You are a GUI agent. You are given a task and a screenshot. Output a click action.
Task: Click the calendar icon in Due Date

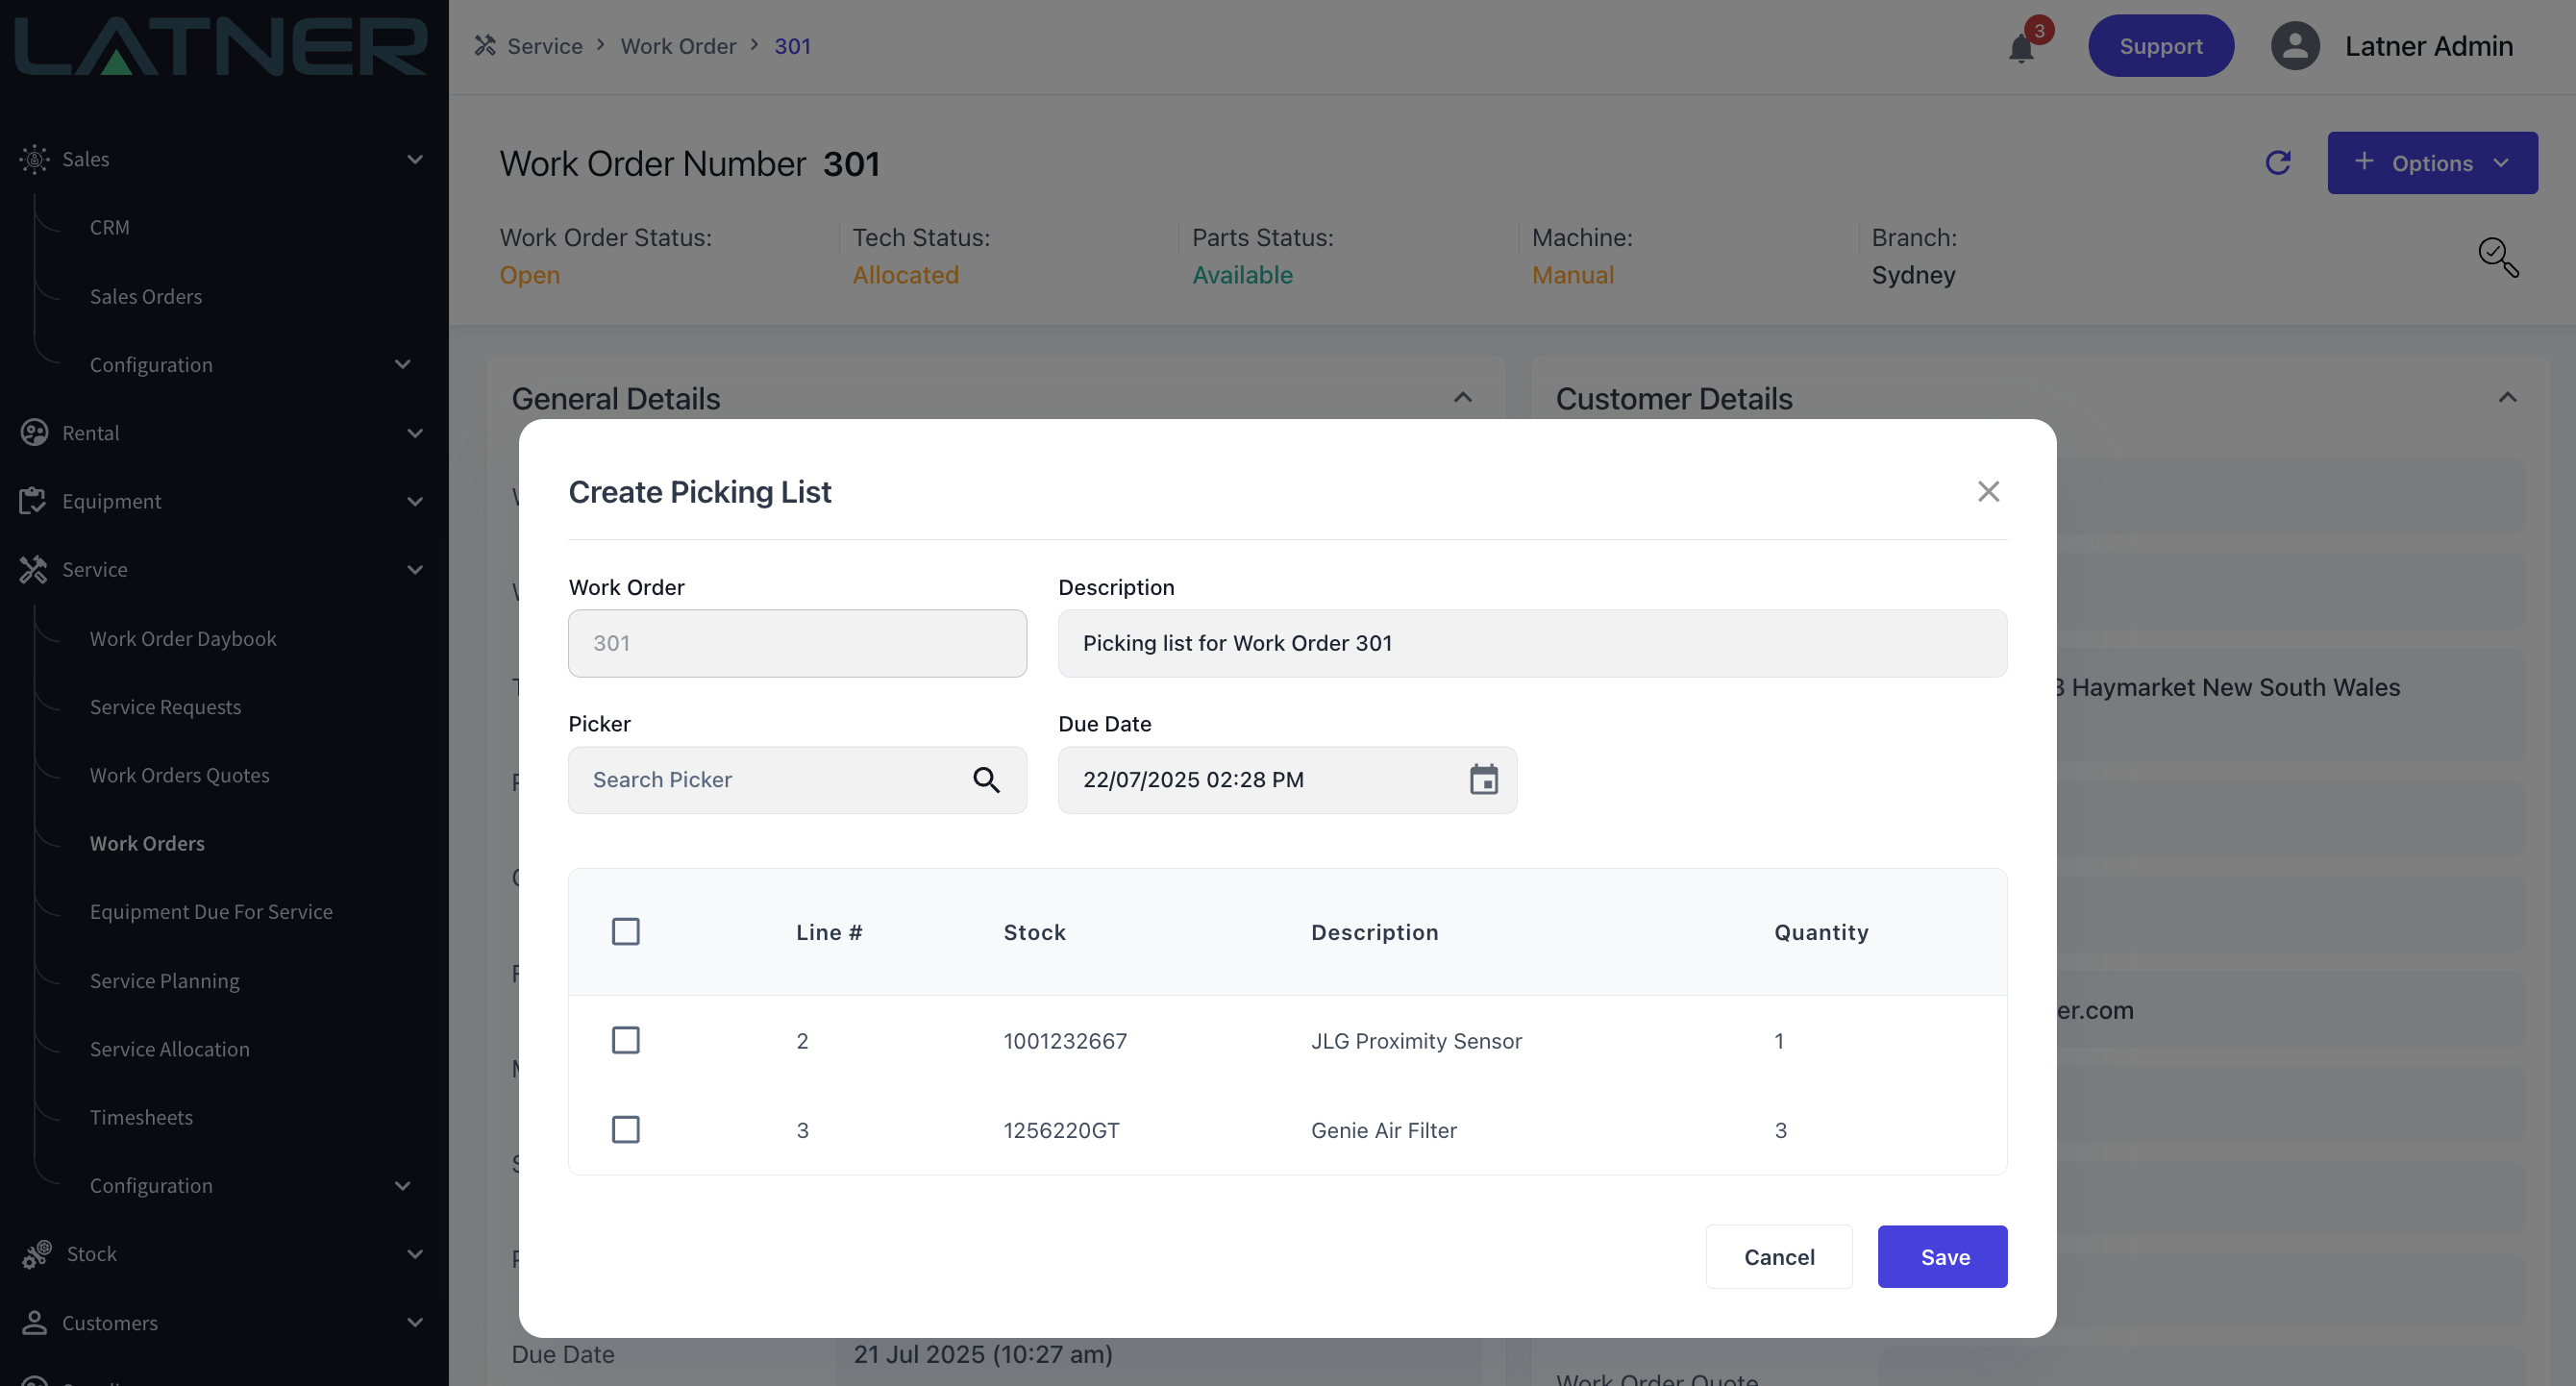(x=1483, y=779)
